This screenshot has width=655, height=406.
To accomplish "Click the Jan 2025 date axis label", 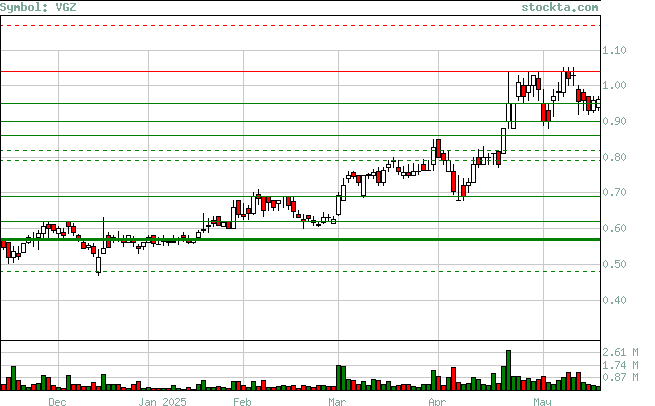I will [x=162, y=401].
